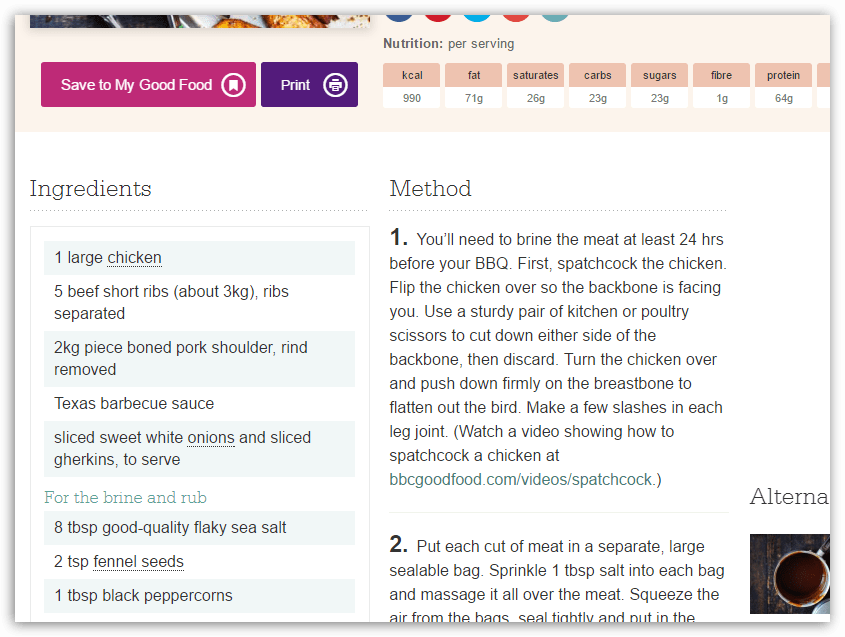Share via the red Pinterest circle

(438, 17)
